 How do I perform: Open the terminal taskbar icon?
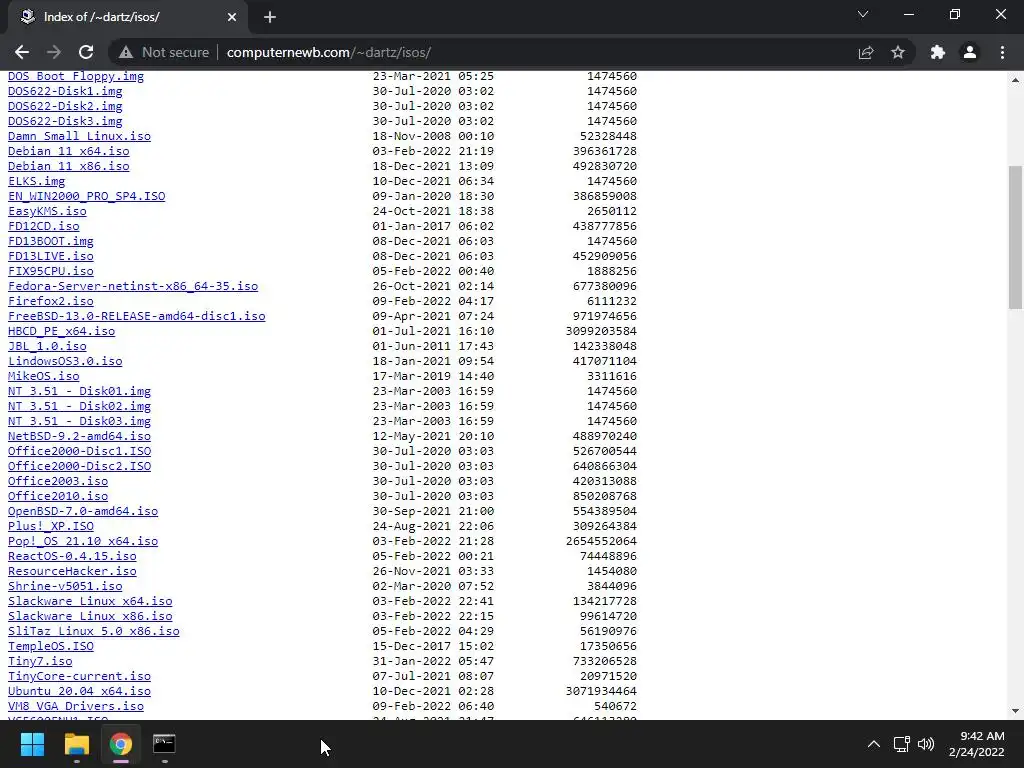point(164,744)
